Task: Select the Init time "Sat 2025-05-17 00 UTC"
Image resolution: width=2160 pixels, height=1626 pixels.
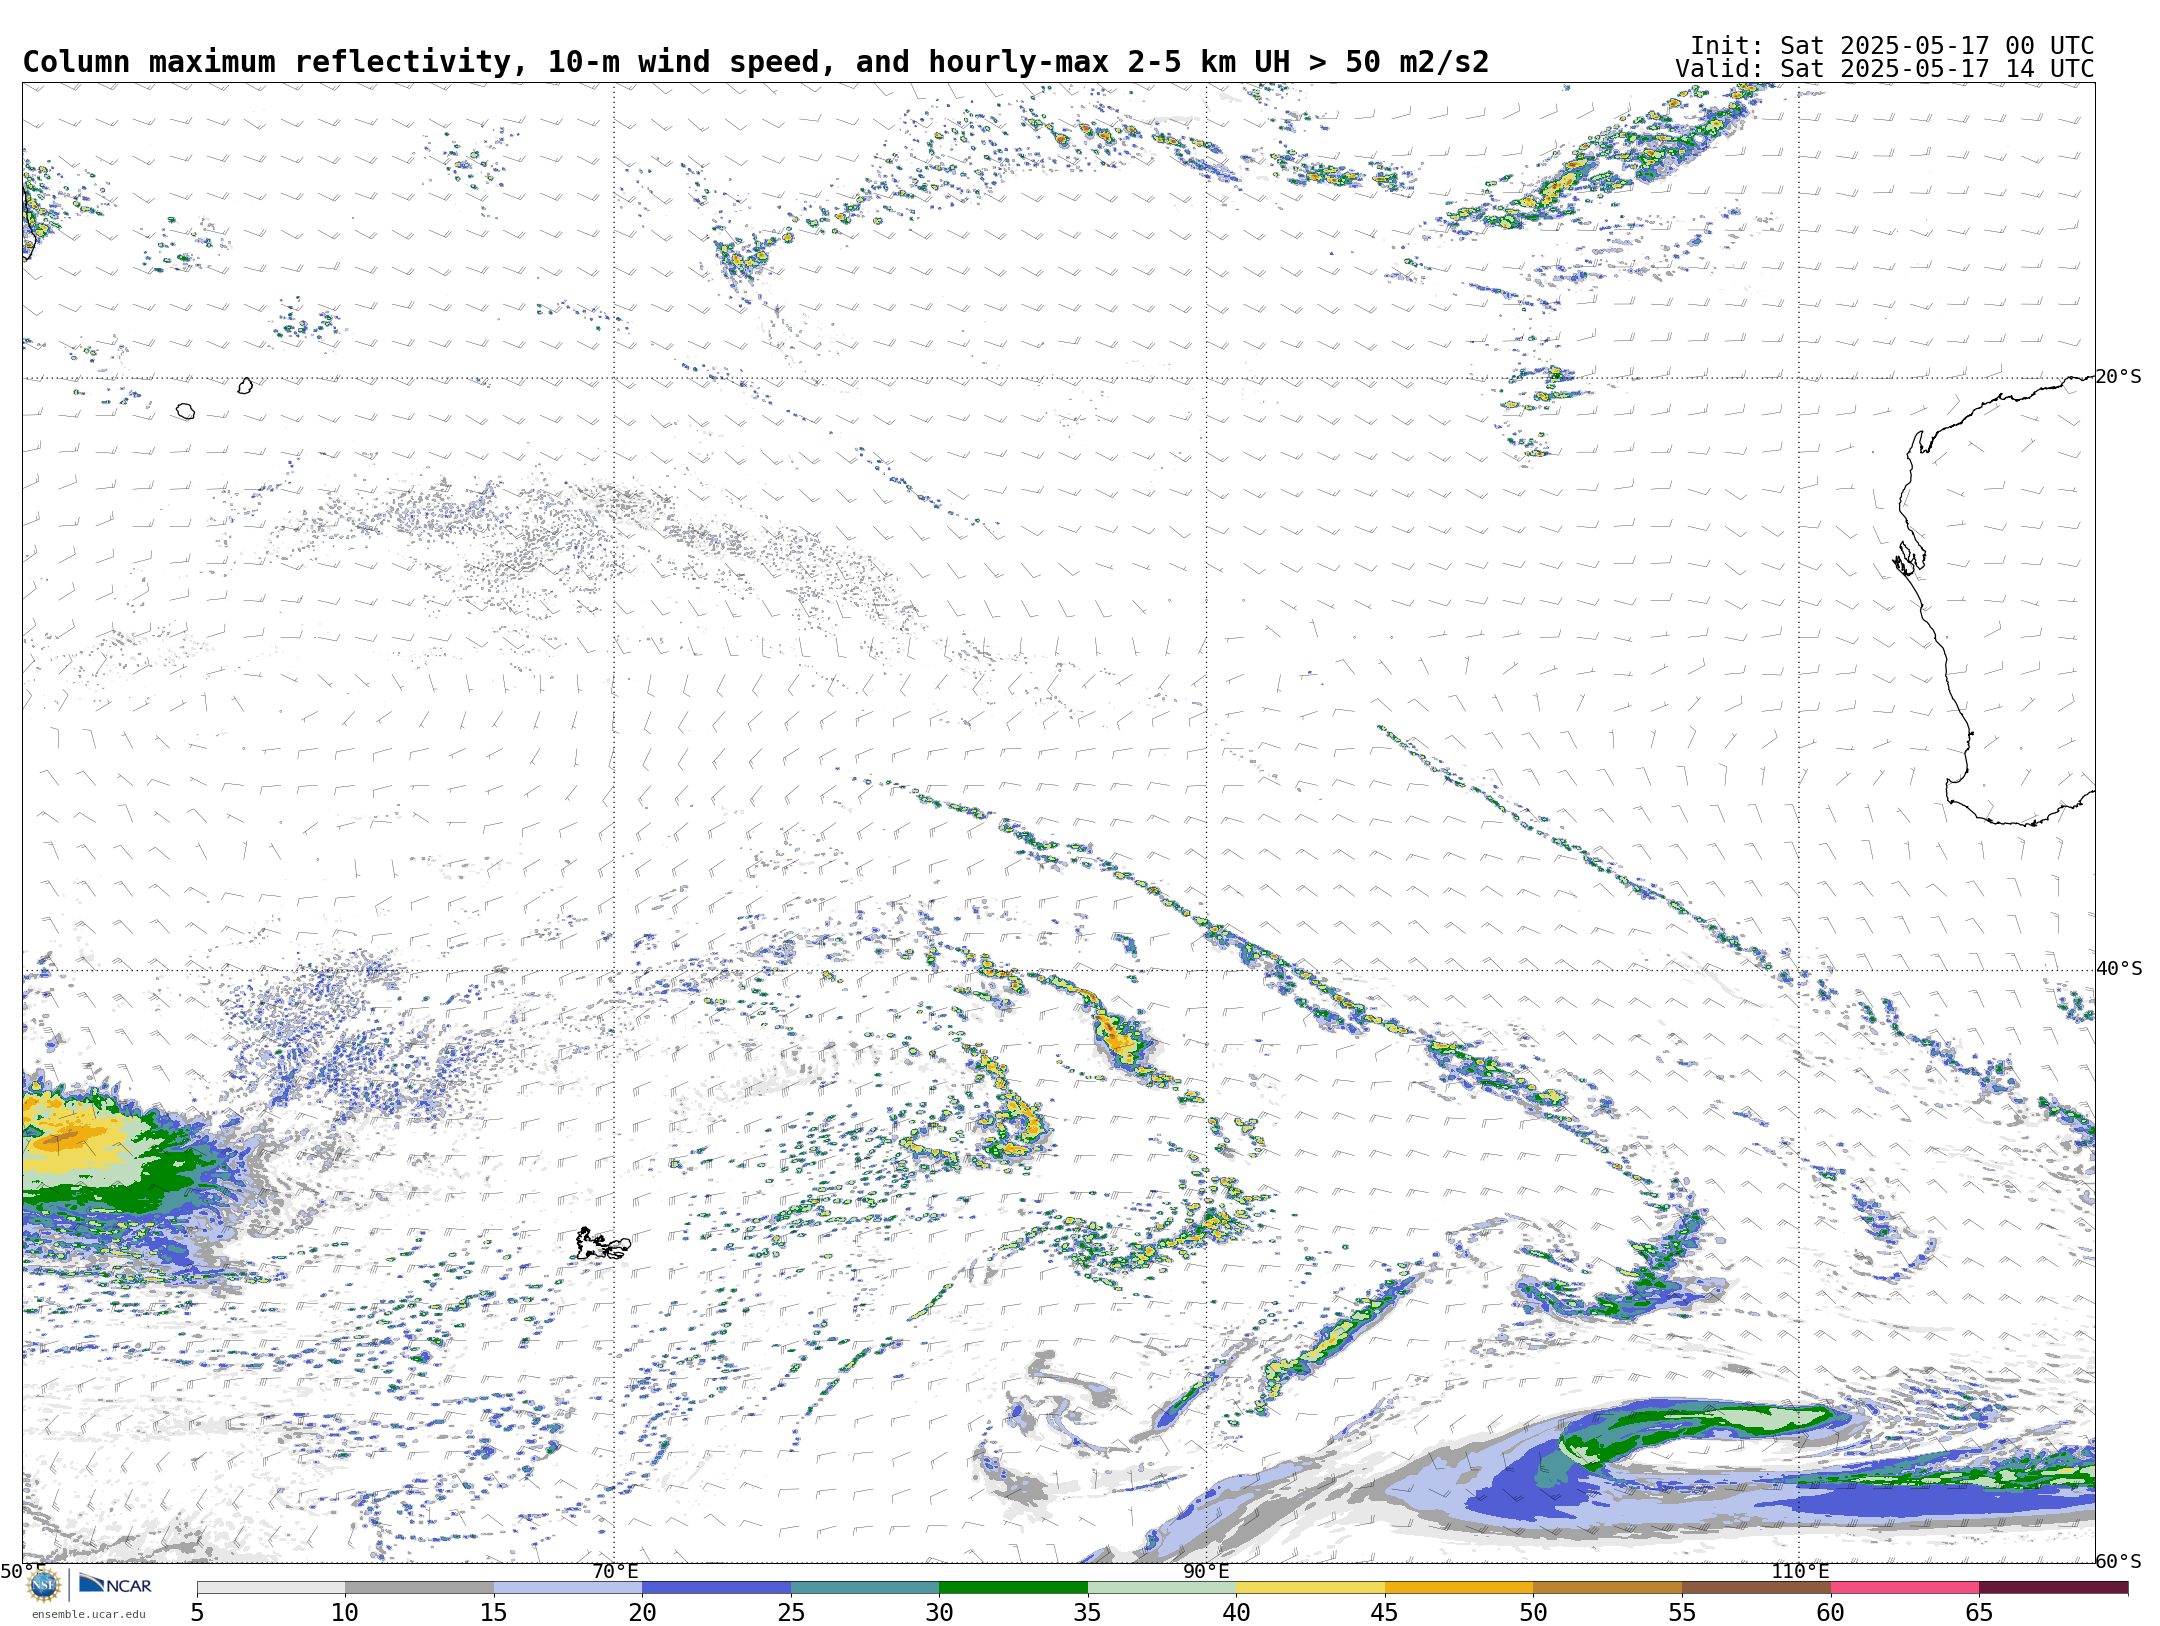Action: pos(1936,46)
